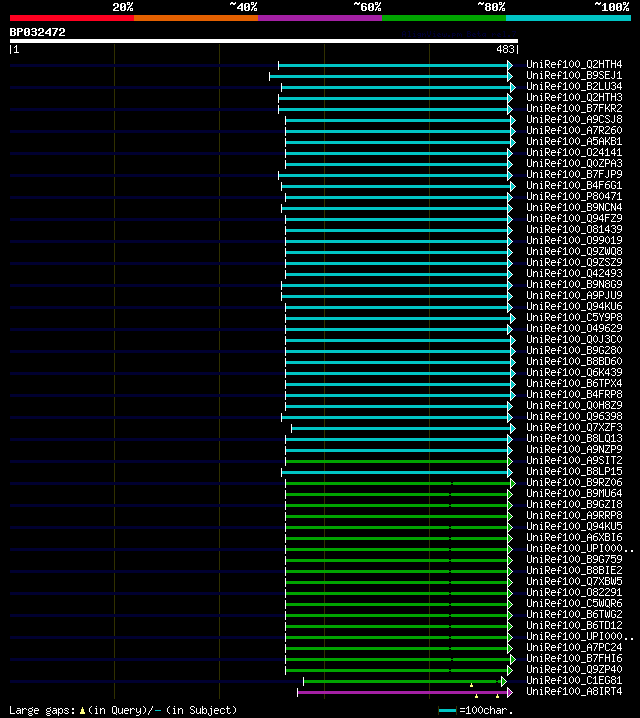Select the UniRef100_A7R260 hit name
The width and height of the screenshot is (640, 718).
(574, 130)
